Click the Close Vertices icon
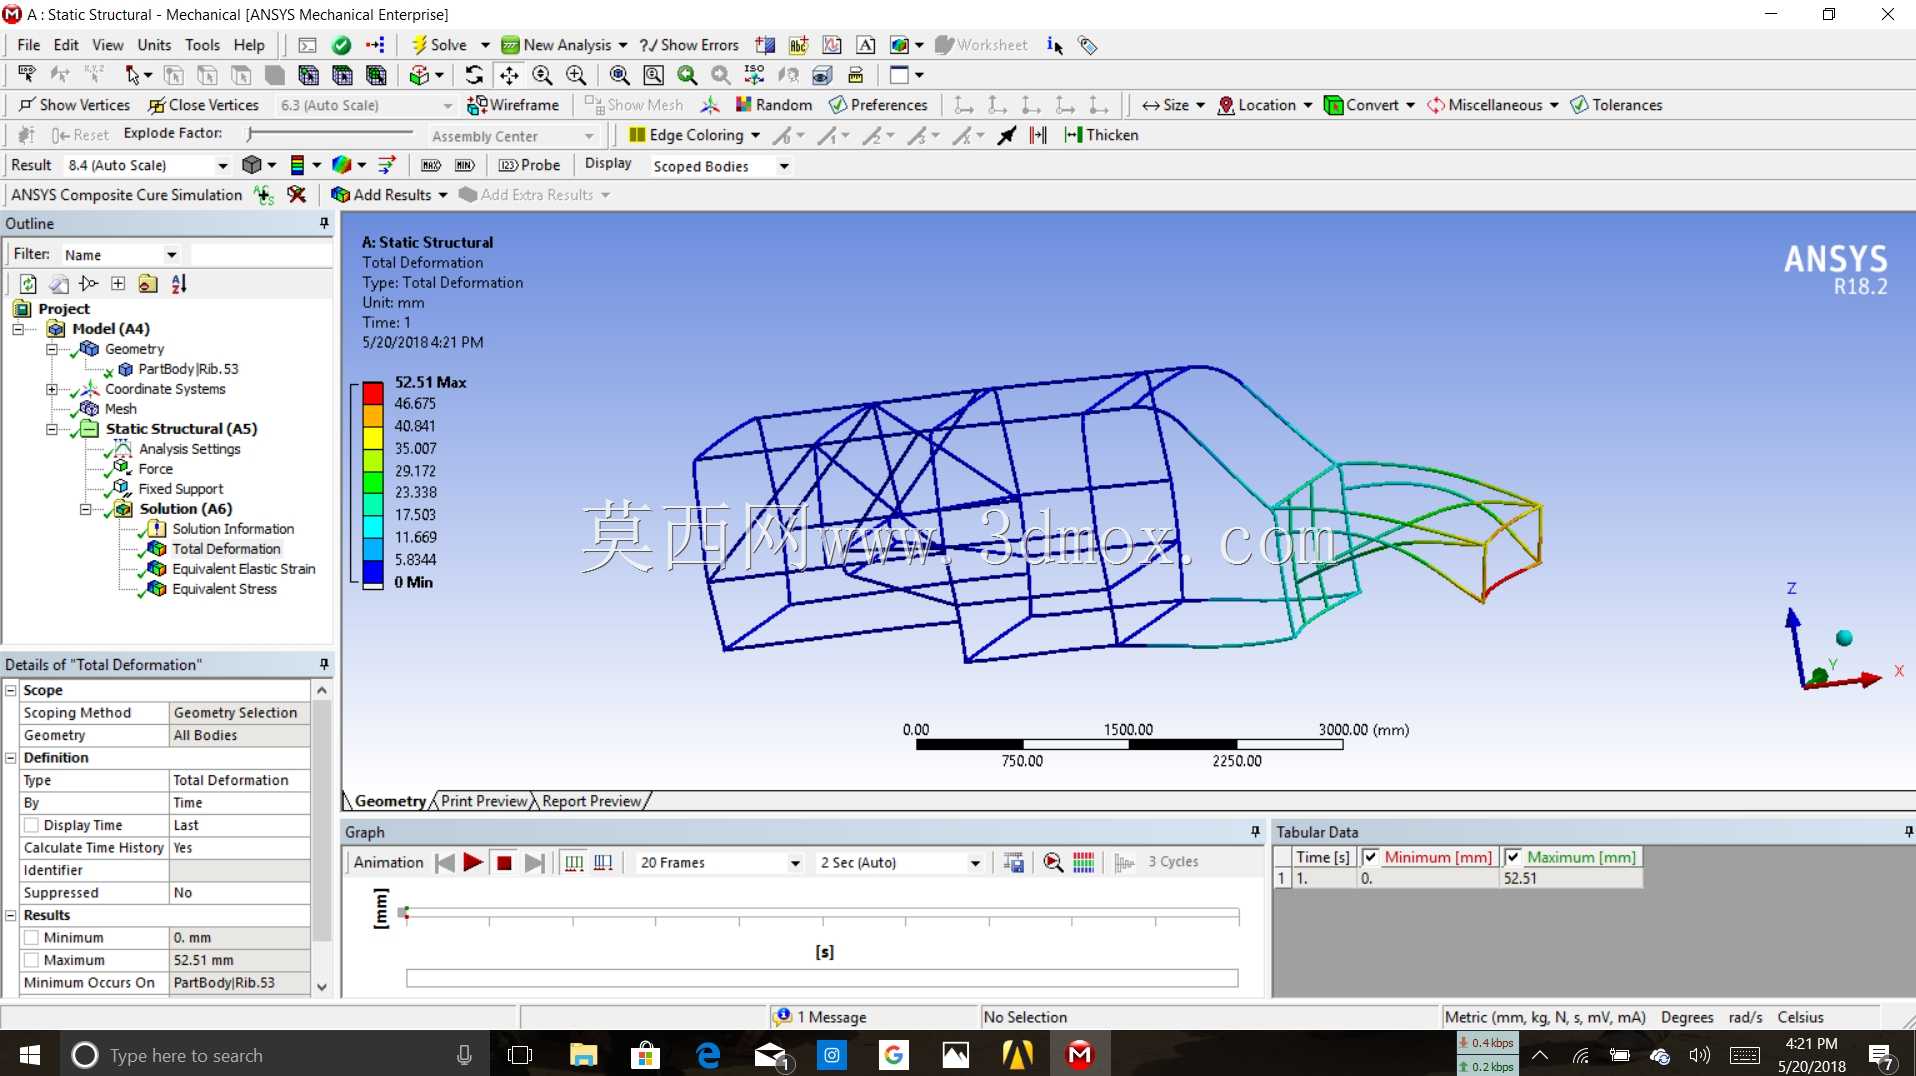The image size is (1916, 1076). [x=204, y=105]
